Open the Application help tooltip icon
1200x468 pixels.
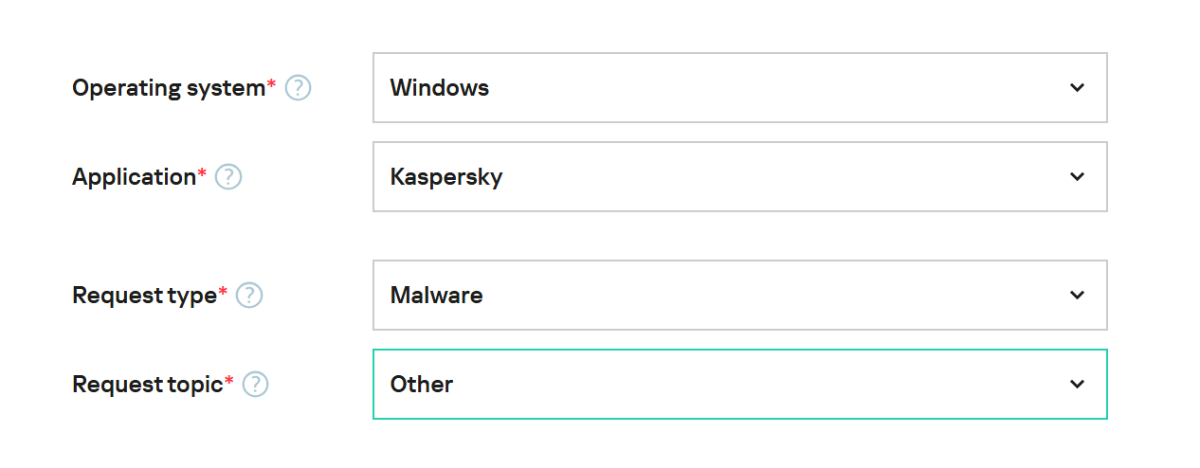pos(229,177)
